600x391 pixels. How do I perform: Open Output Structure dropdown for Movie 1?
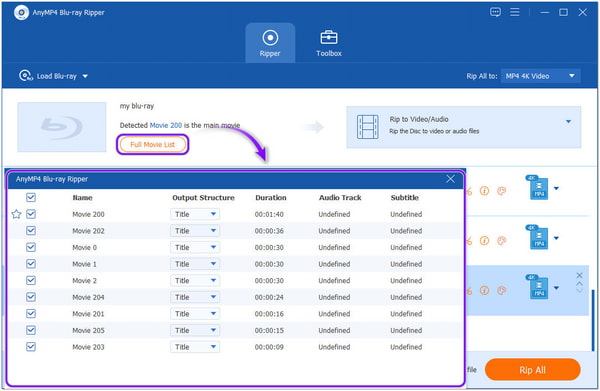(x=195, y=264)
